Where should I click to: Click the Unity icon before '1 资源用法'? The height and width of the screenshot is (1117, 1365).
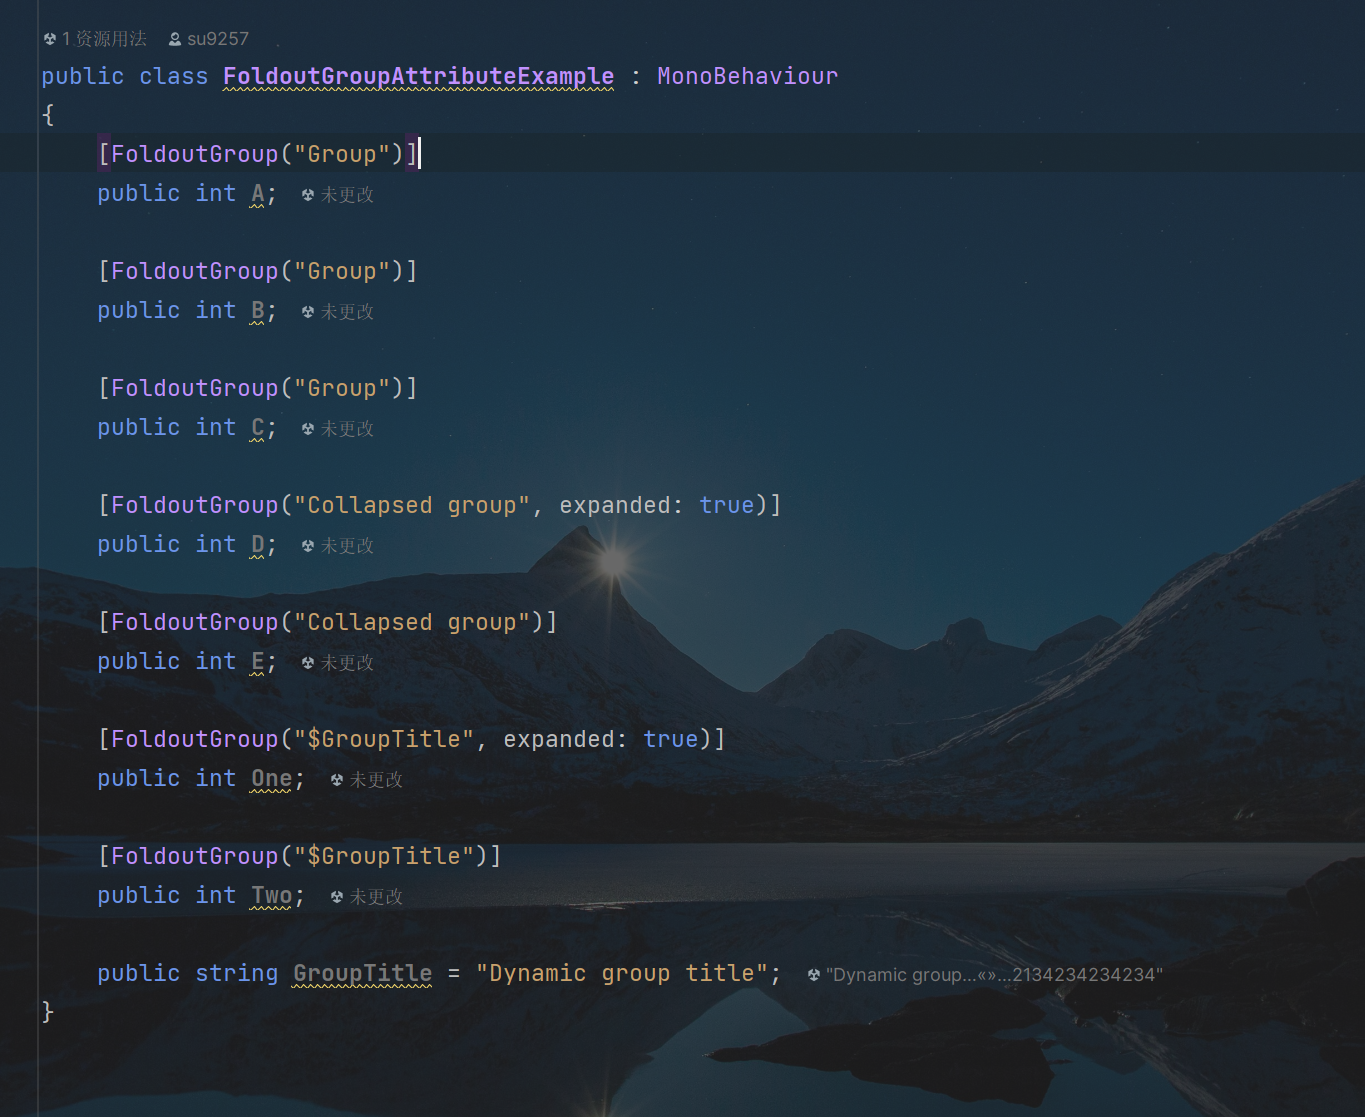click(50, 39)
